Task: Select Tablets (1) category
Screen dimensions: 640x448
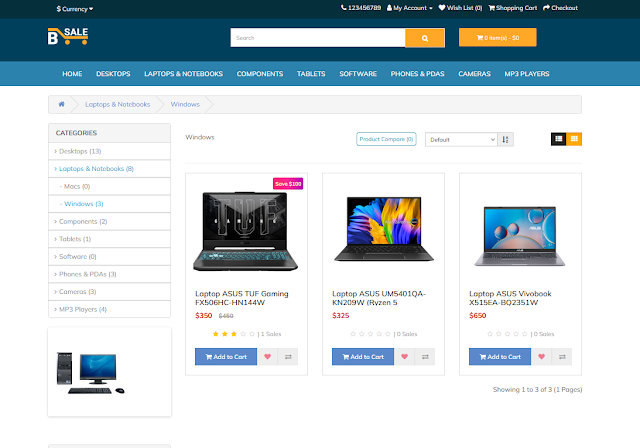Action: tap(109, 239)
